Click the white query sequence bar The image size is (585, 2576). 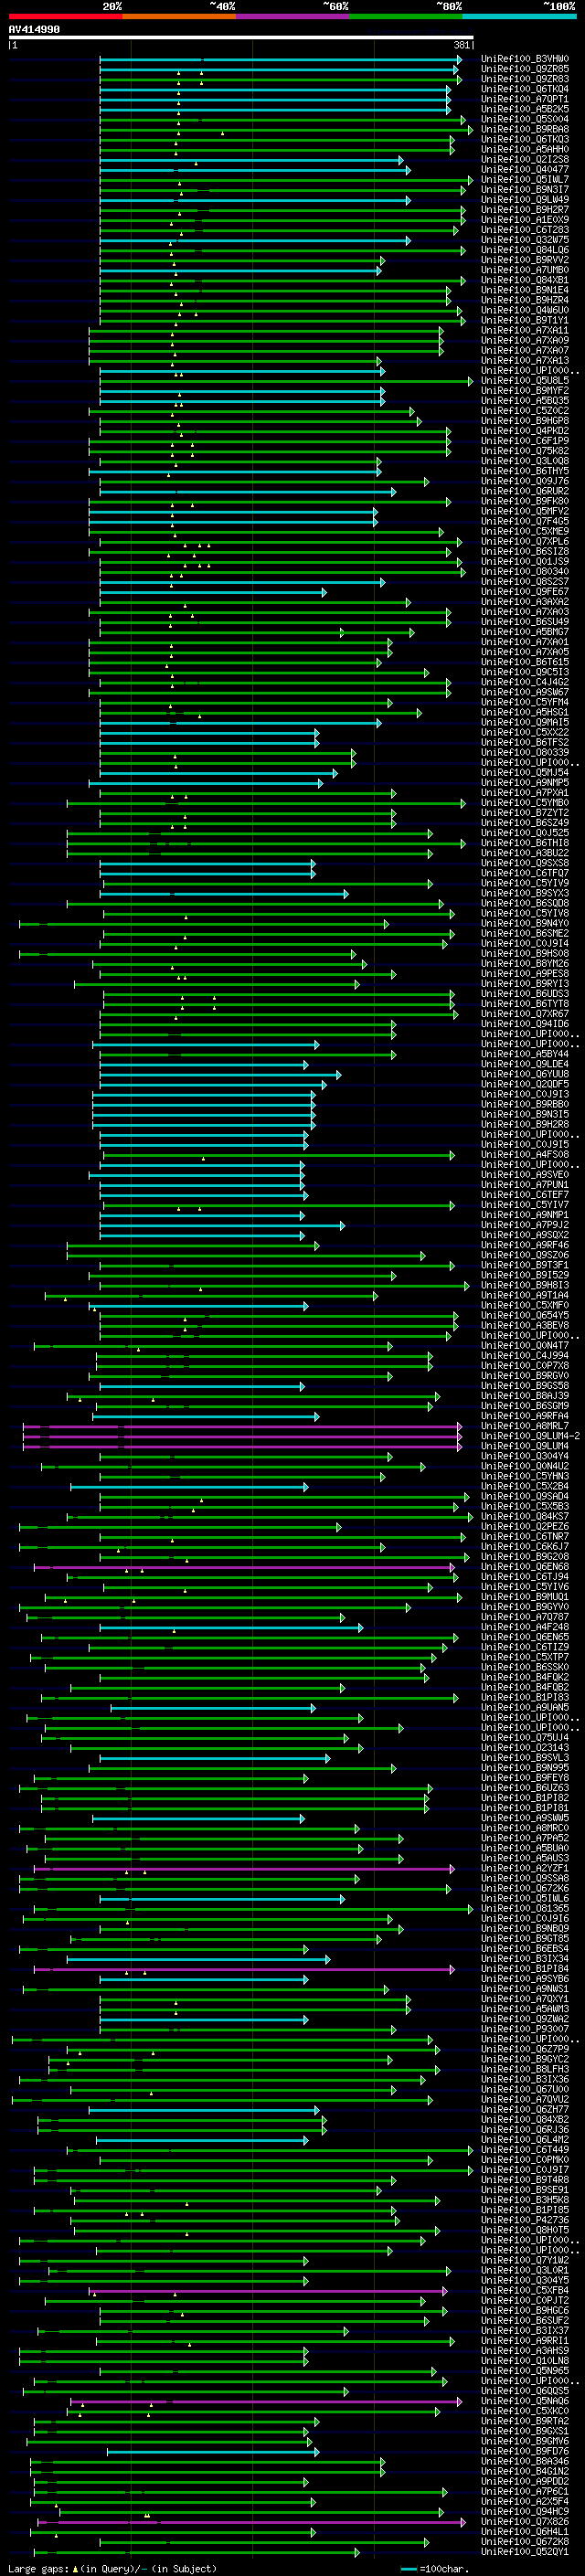click(x=241, y=37)
